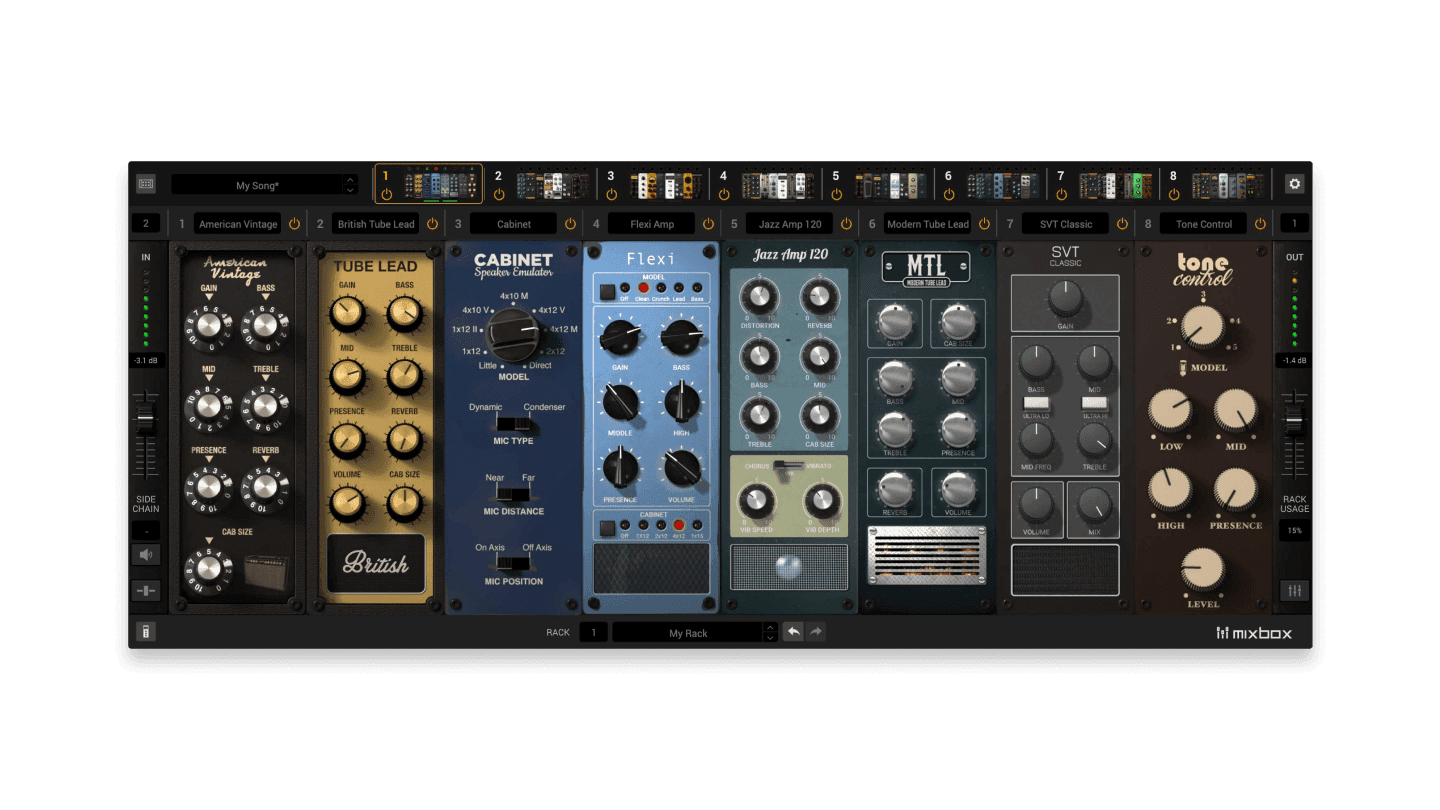This screenshot has height=810, width=1440.
Task: Switch Jazz Amp 120 from Chorus to Vibrato
Action: pyautogui.click(x=800, y=465)
